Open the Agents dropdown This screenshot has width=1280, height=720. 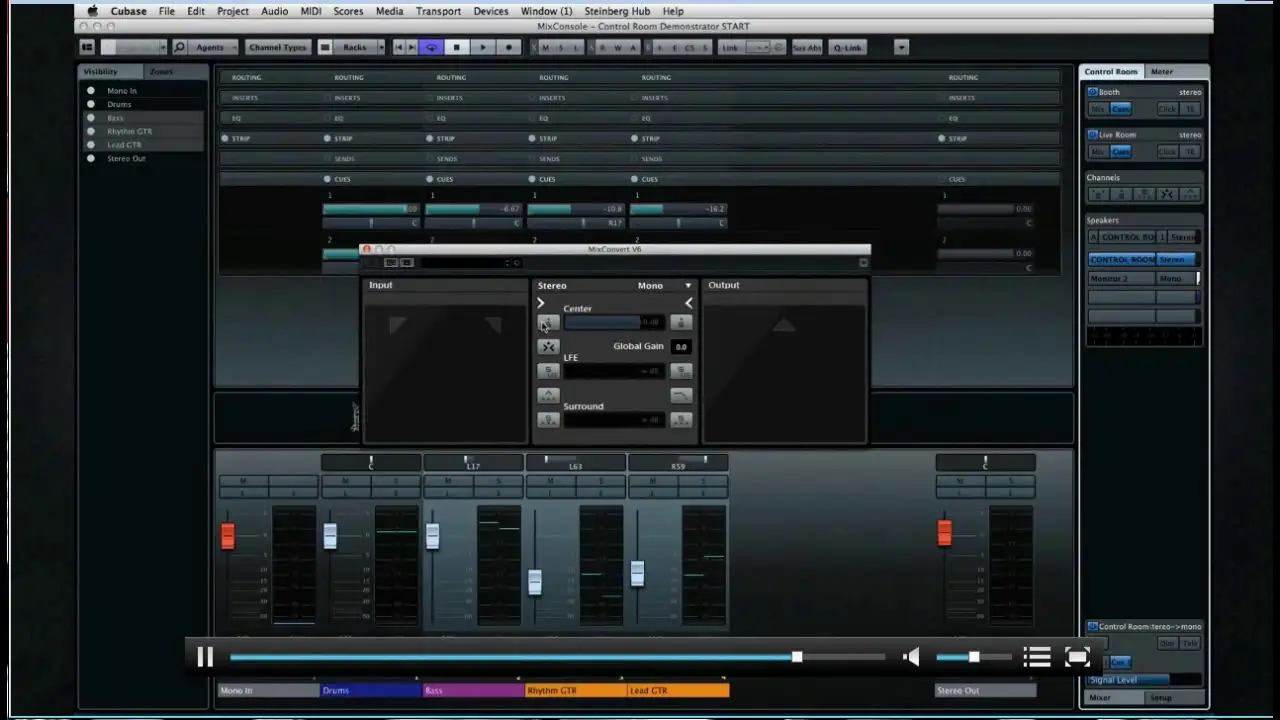215,47
